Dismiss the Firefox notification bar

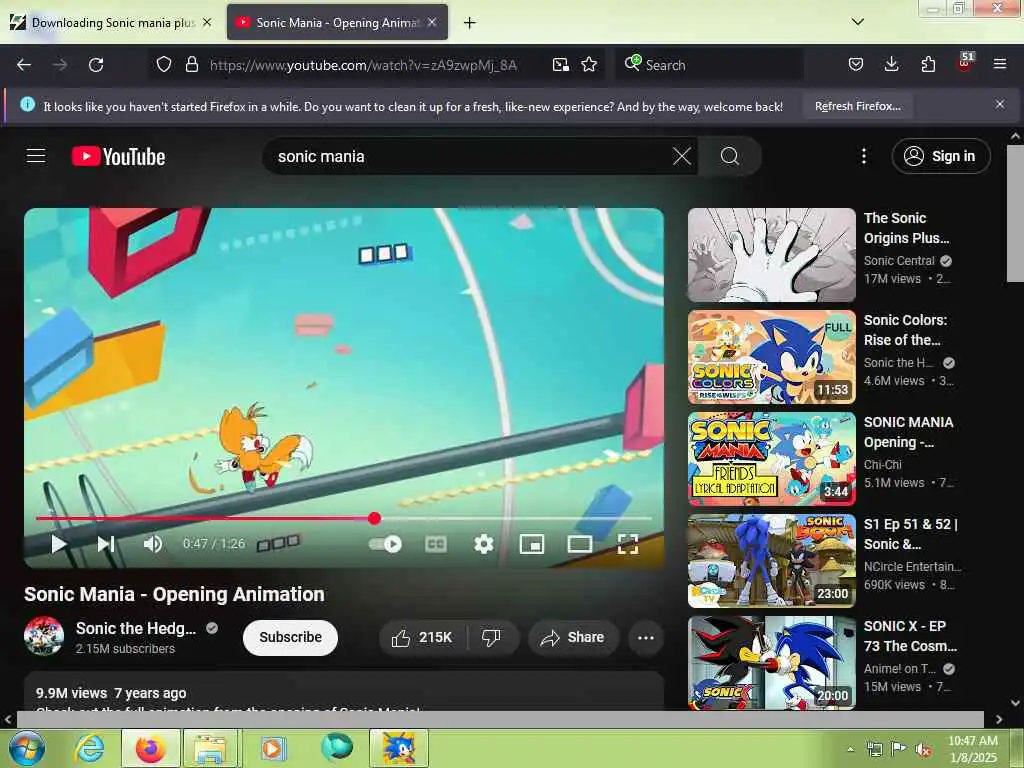1000,104
